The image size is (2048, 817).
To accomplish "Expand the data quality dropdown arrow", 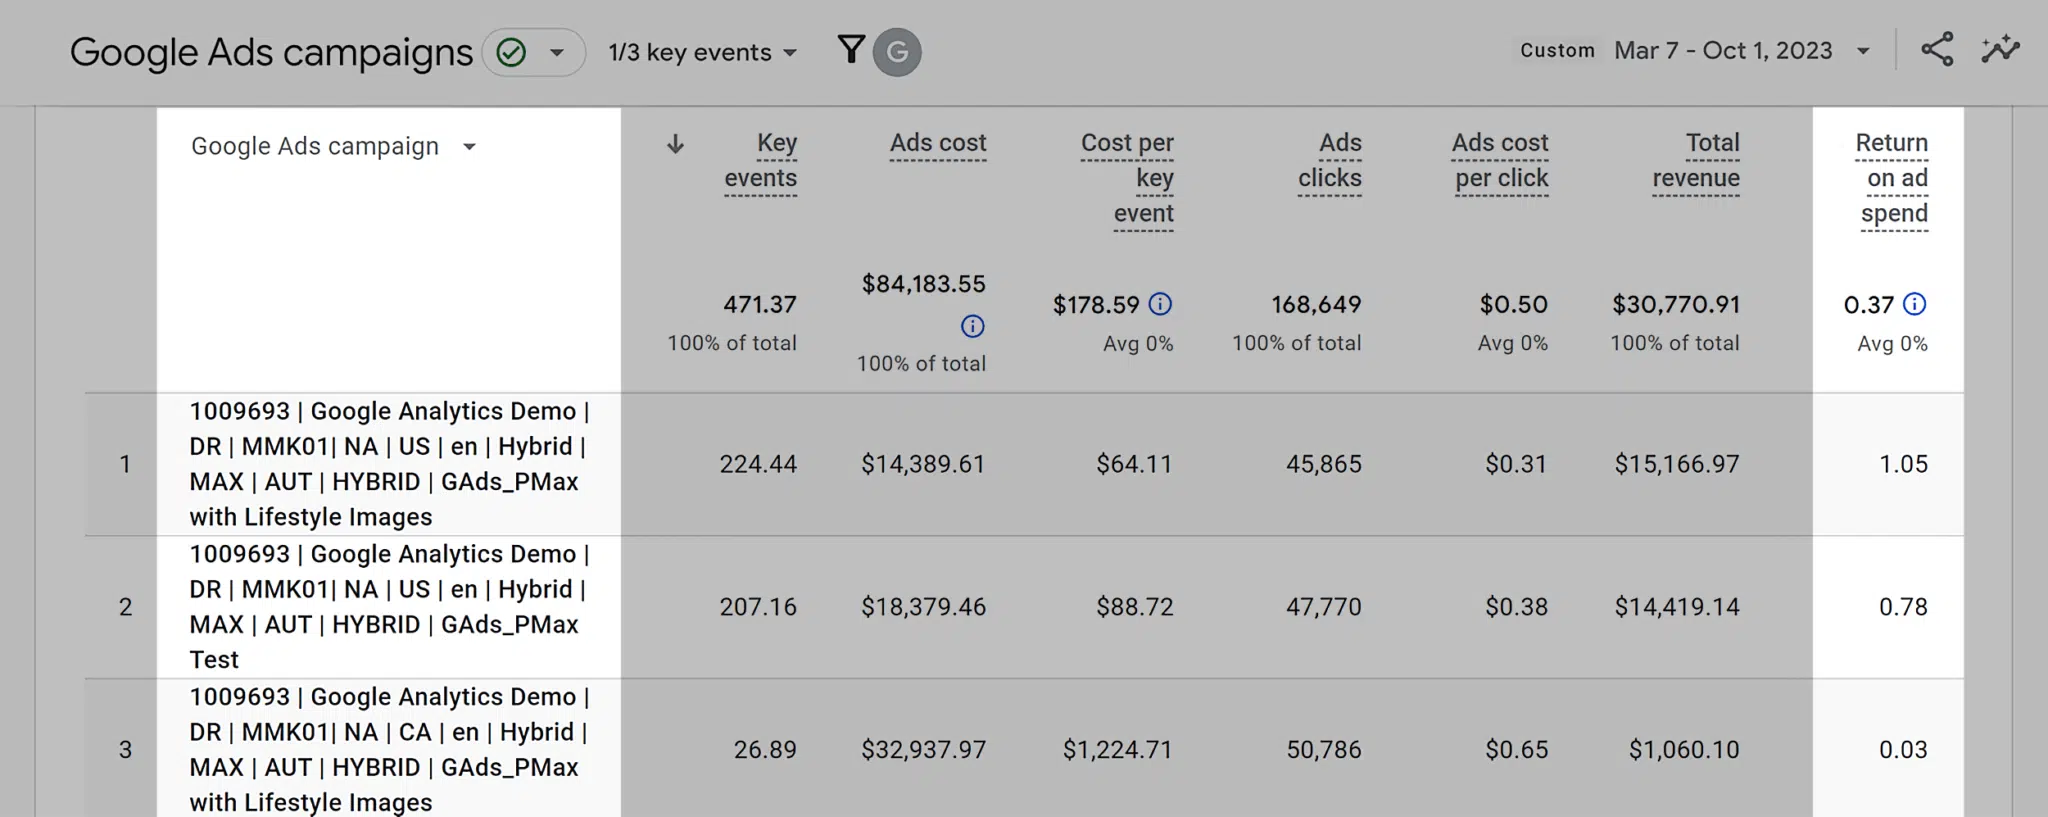I will tap(556, 51).
